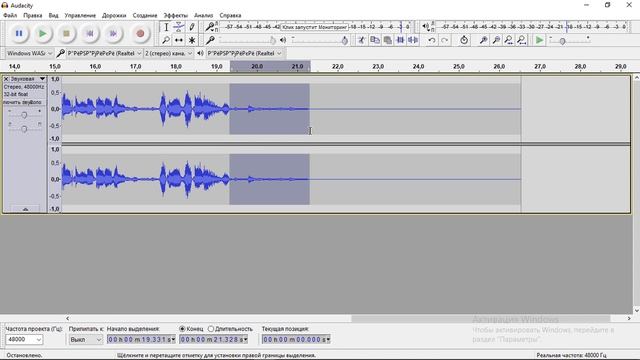
Task: Open the Анализ menu
Action: (x=203, y=15)
